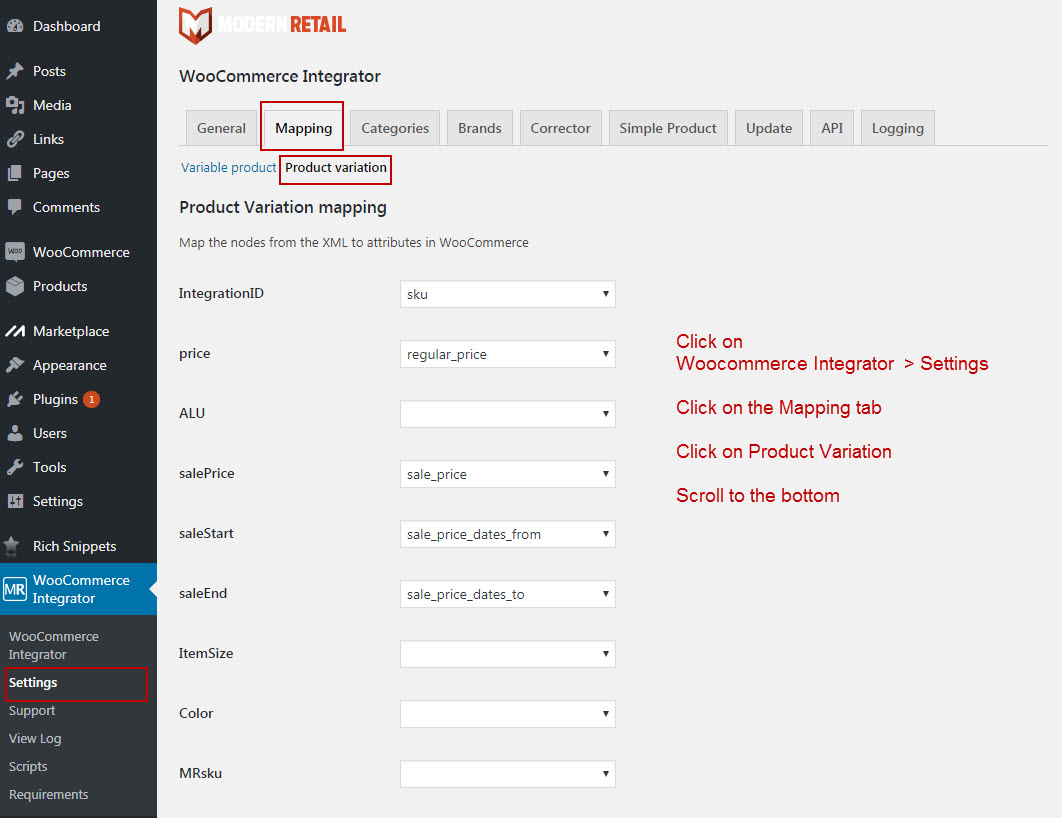Switch to the Logging tab
1062x818 pixels.
click(897, 128)
